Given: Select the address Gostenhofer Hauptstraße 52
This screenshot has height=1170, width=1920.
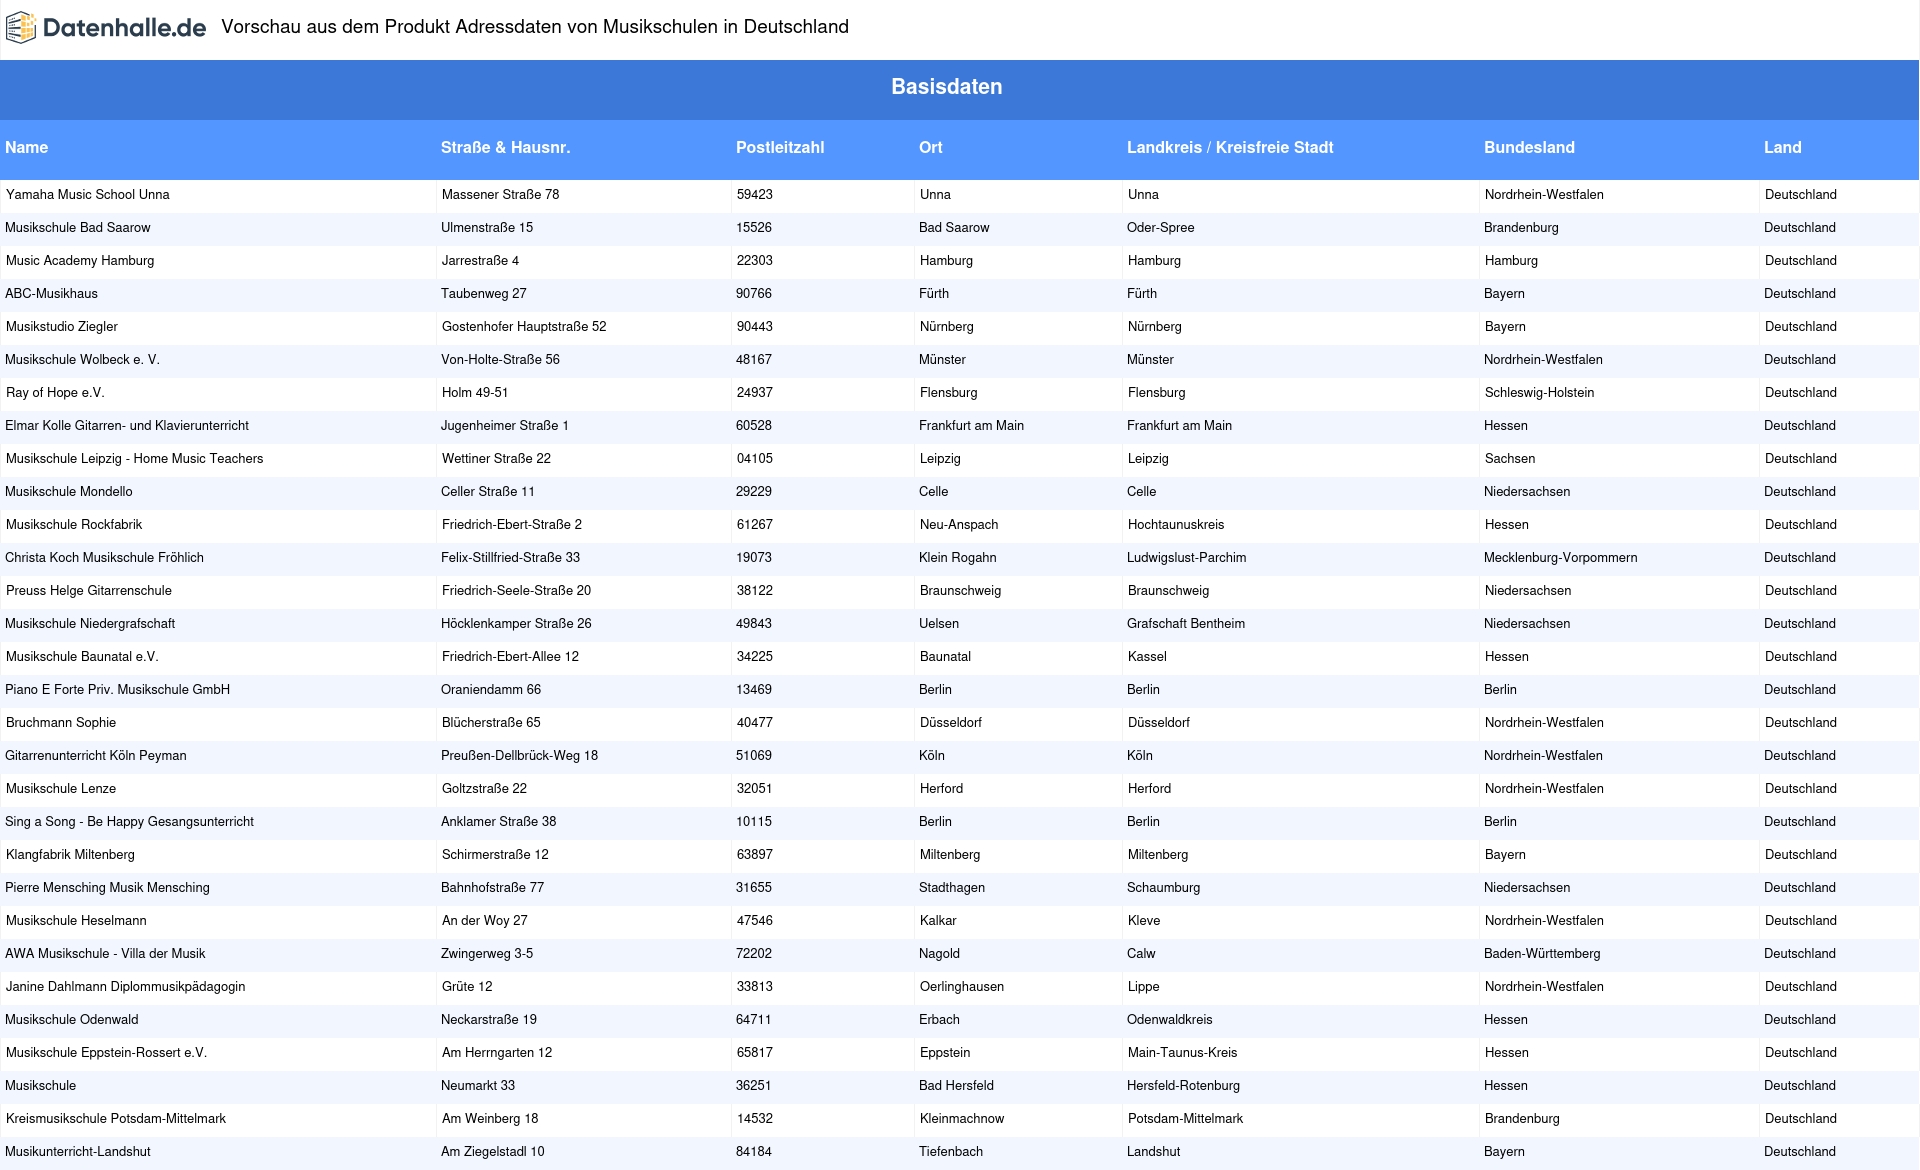Looking at the screenshot, I should tap(524, 327).
